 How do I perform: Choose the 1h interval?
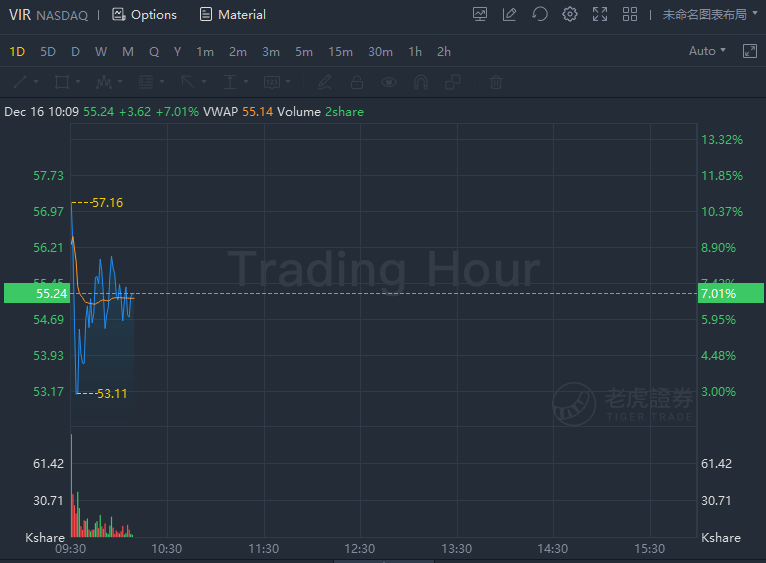coord(415,51)
